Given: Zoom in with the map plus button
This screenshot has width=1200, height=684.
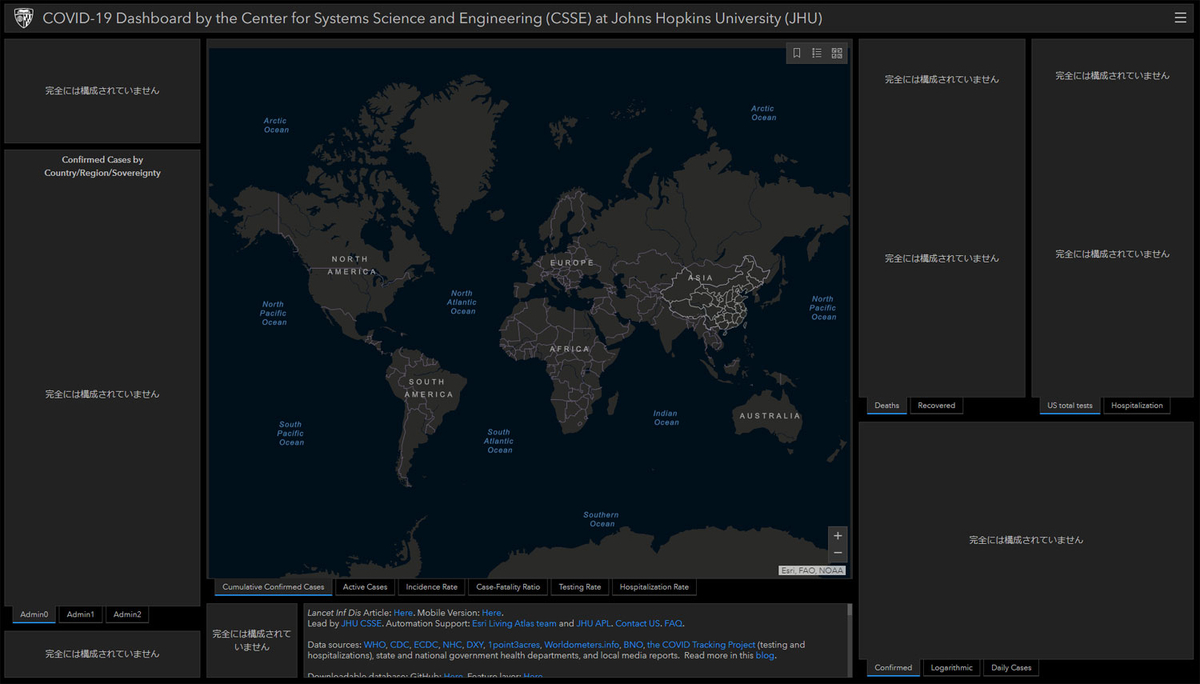Looking at the screenshot, I should (838, 535).
